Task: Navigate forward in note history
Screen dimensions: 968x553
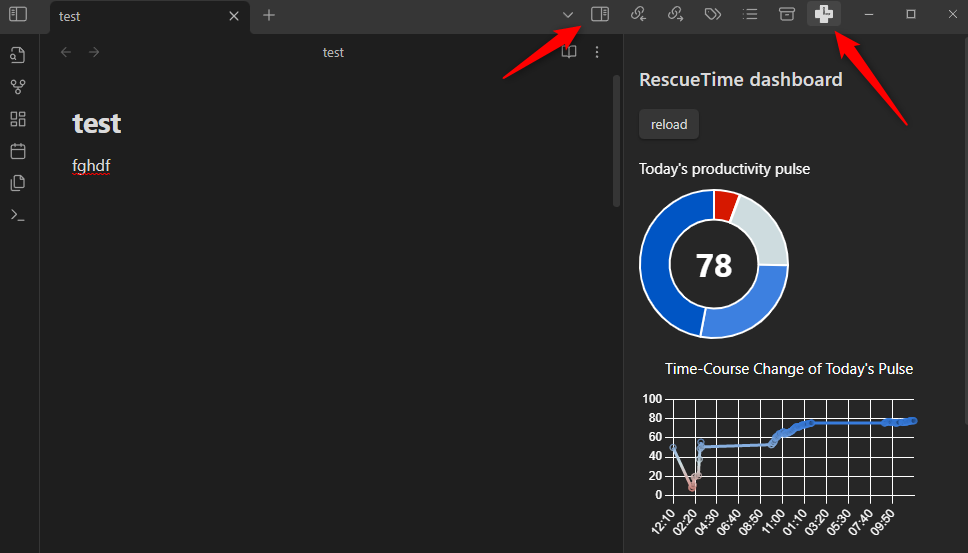Action: tap(94, 52)
